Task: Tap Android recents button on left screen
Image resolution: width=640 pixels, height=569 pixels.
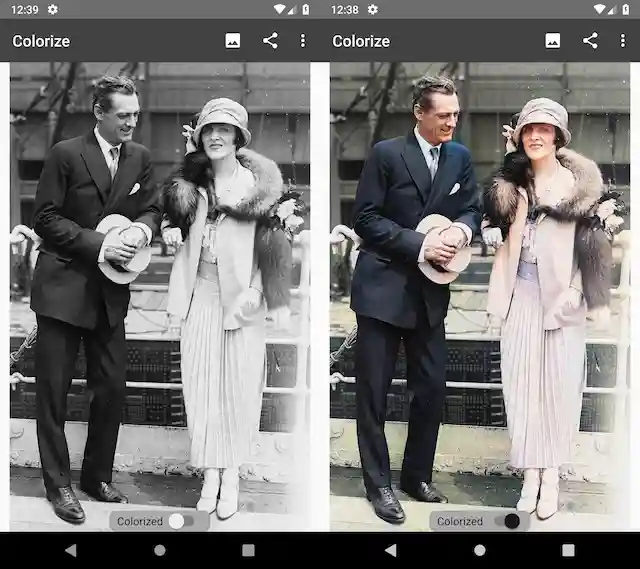Action: 248,550
